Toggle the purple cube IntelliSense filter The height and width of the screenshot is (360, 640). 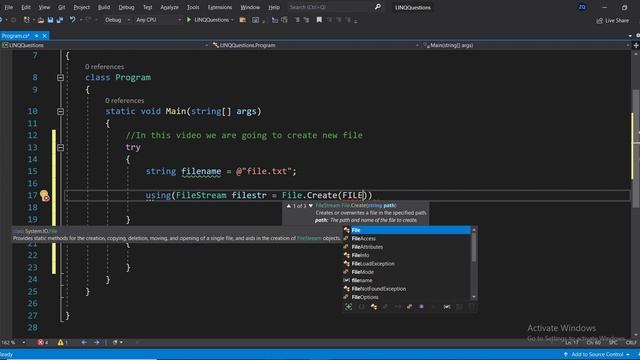click(x=421, y=307)
